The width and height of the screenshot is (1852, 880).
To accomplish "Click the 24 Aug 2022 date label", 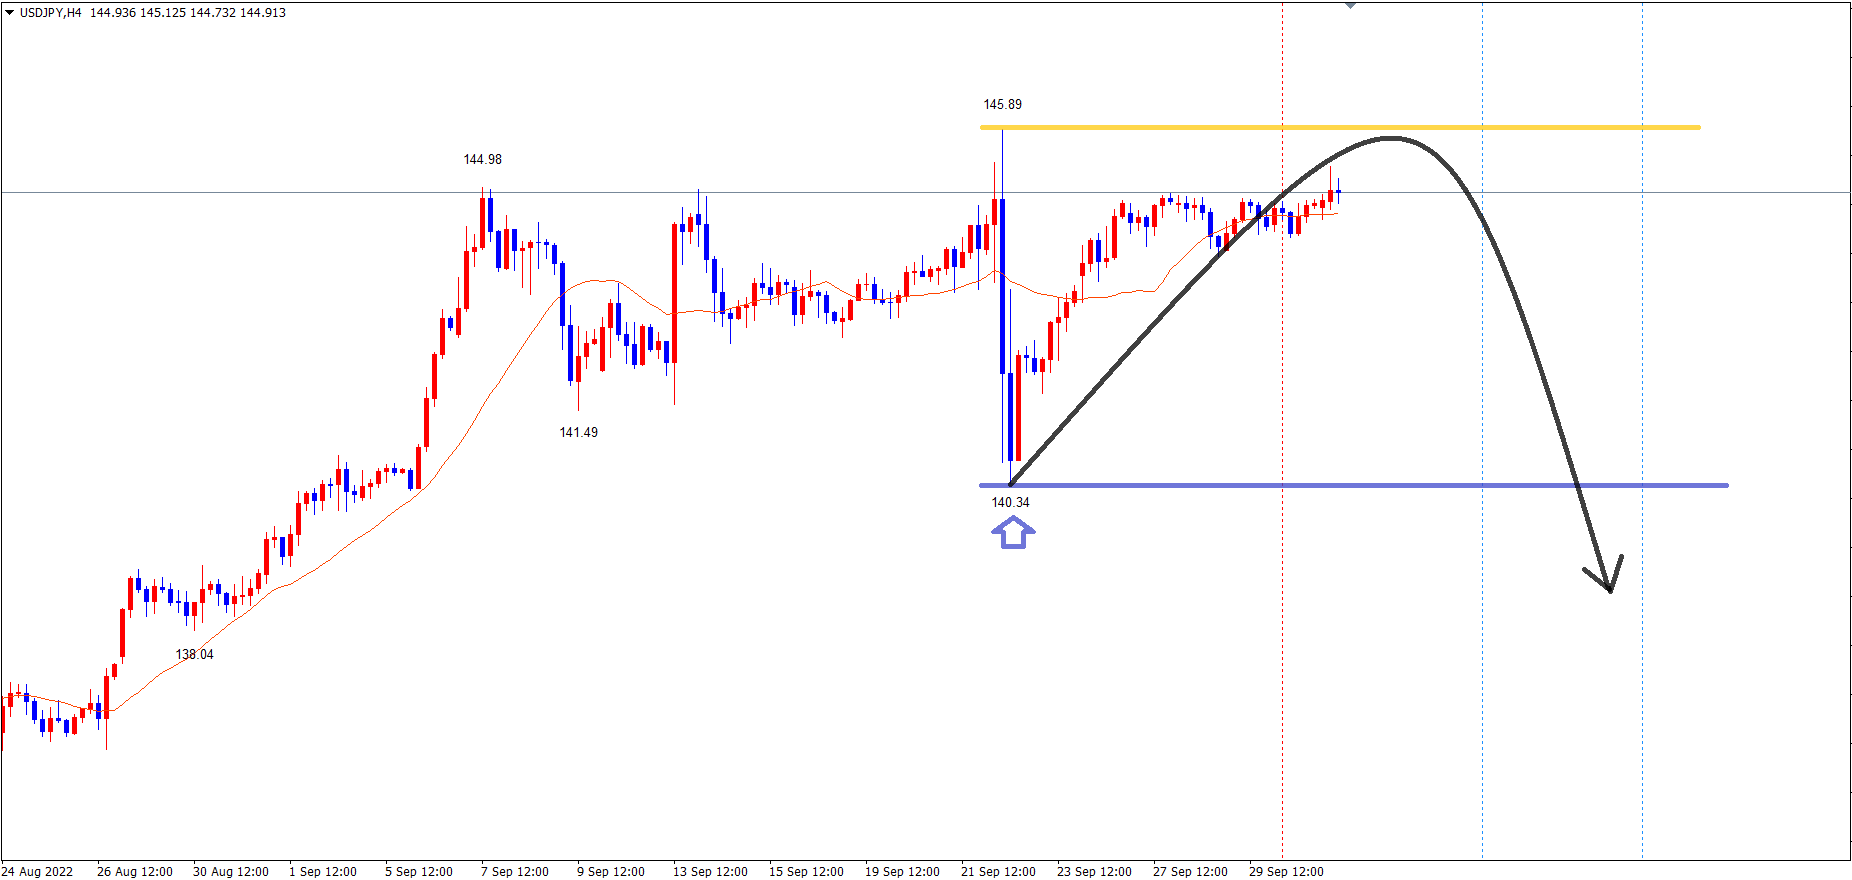I will 38,871.
